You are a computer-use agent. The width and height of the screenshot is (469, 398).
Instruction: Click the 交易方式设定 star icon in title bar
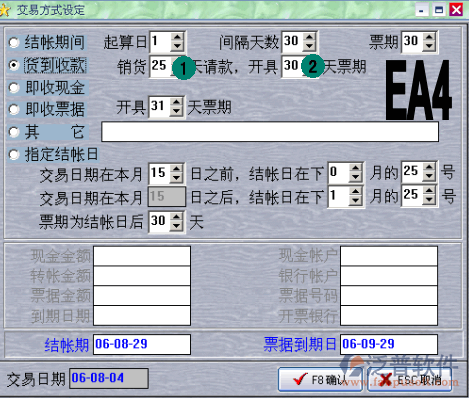pos(5,10)
